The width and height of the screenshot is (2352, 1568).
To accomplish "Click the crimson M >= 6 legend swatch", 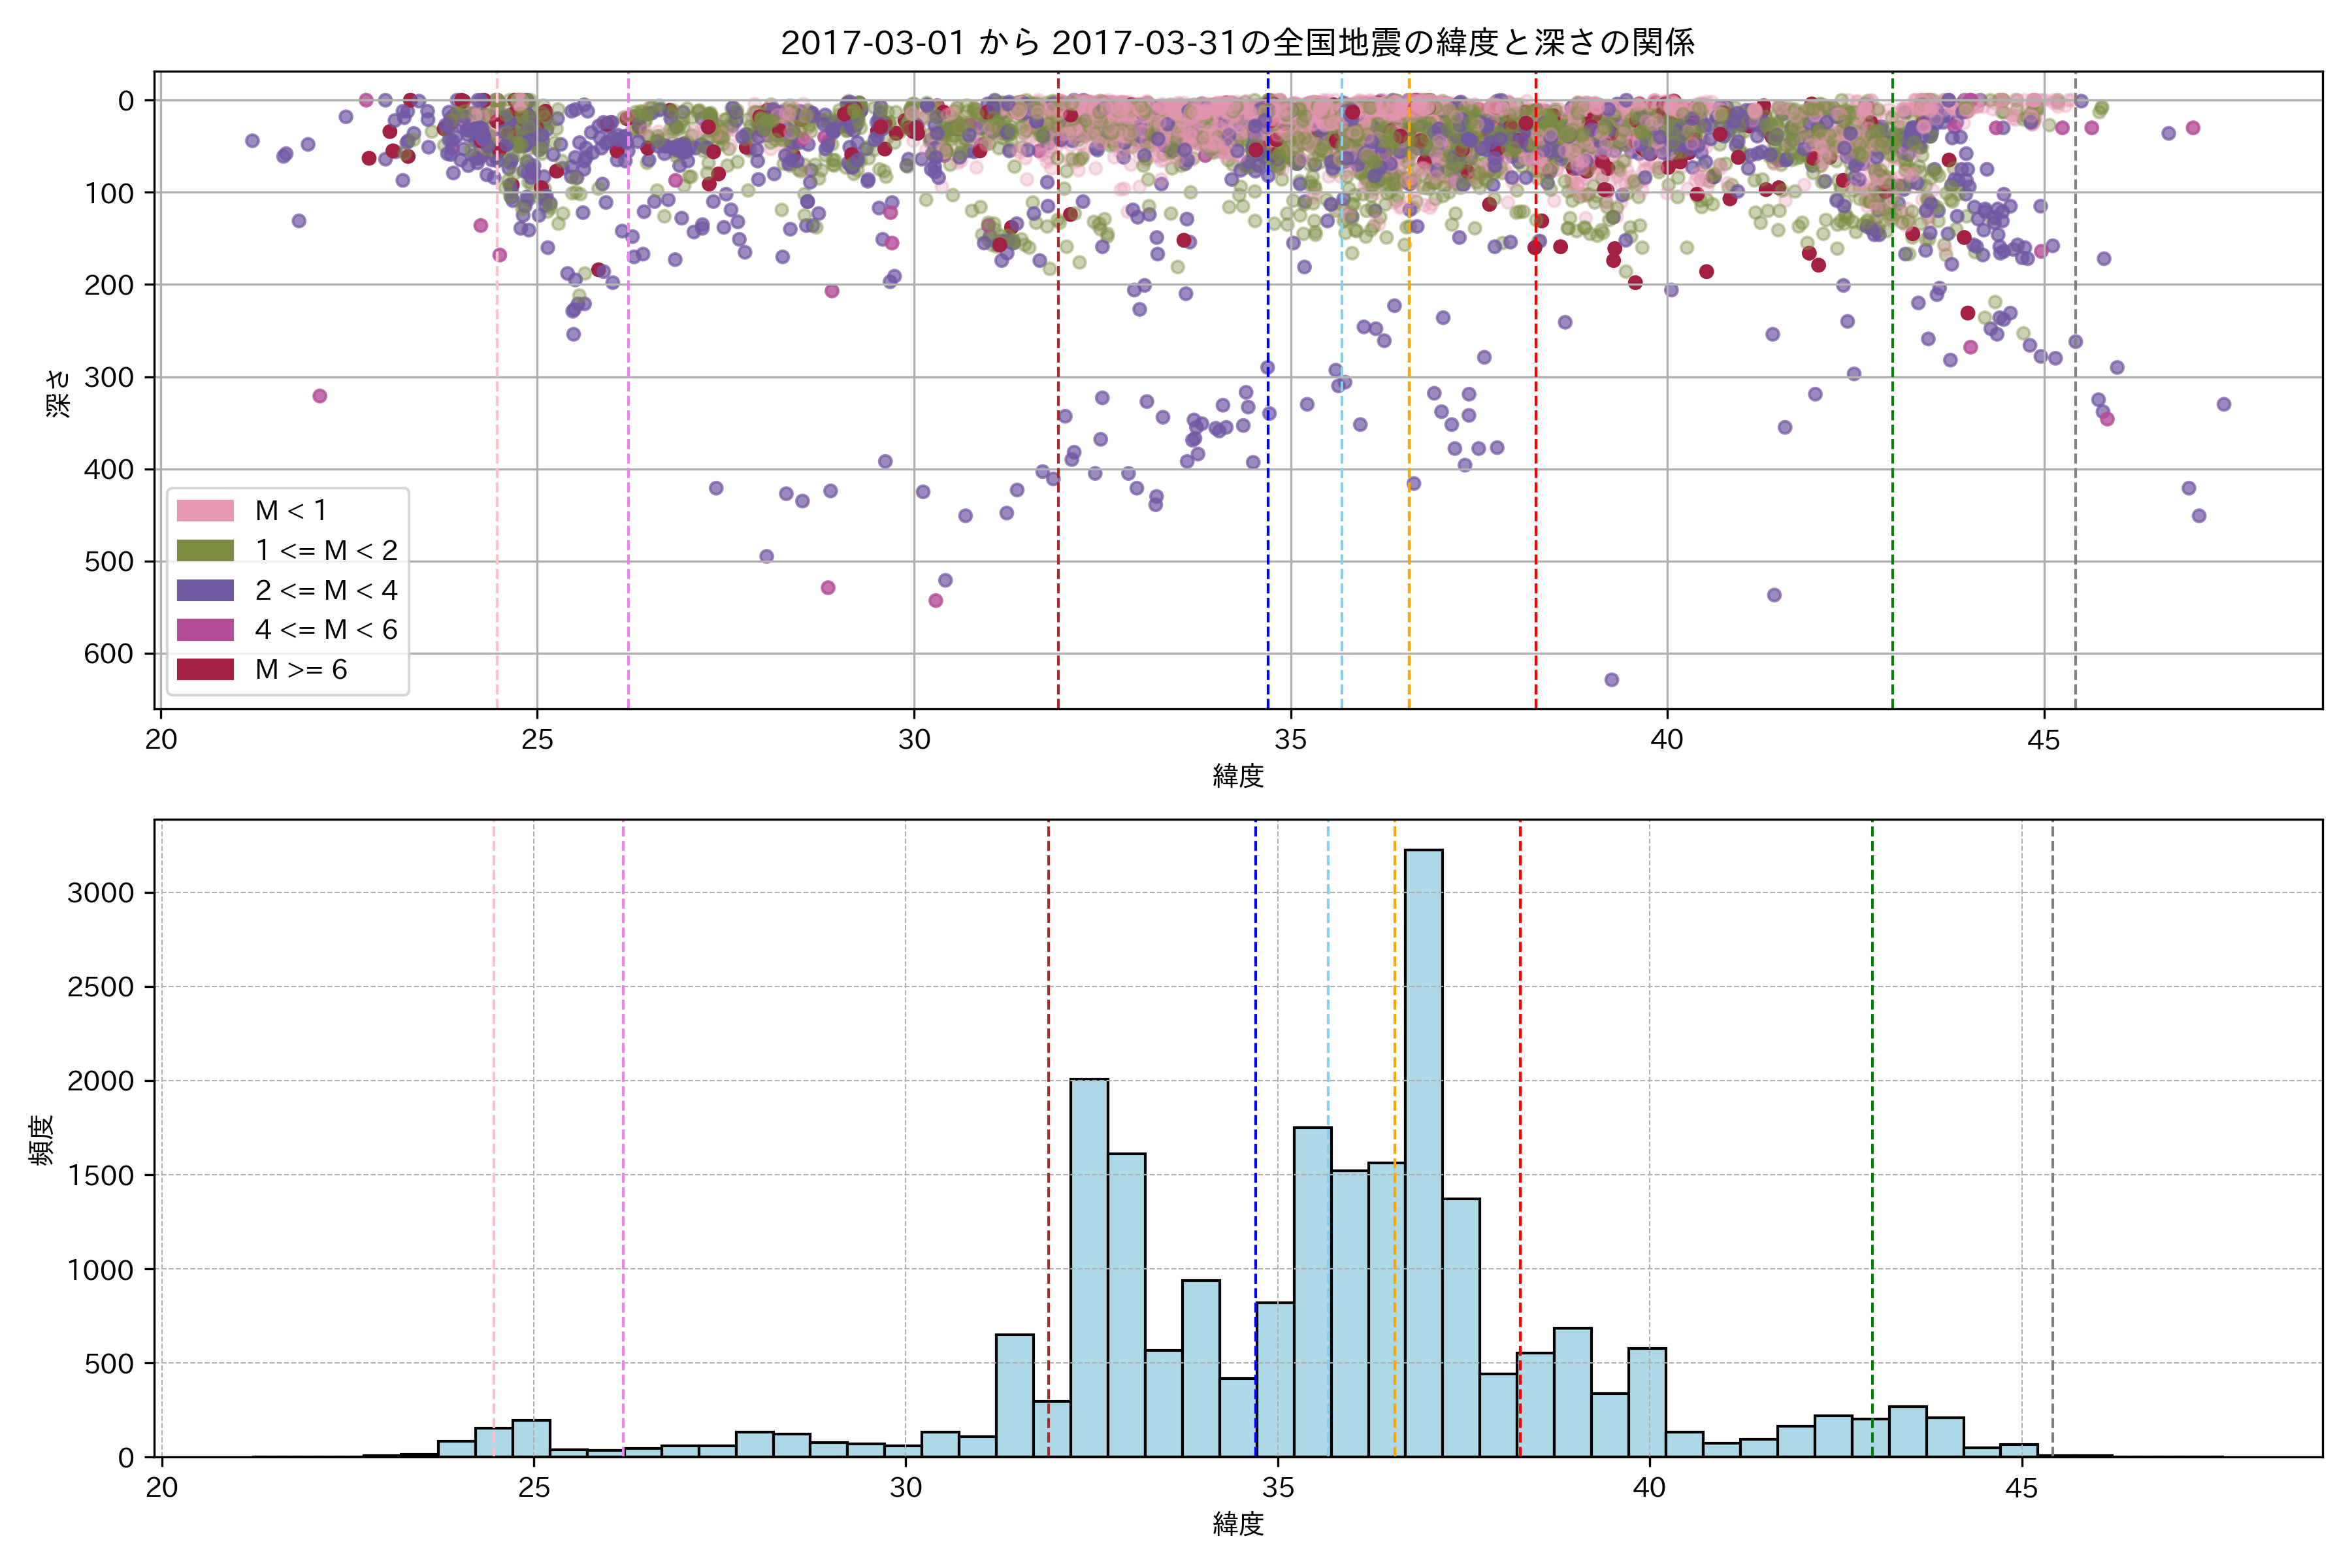I will click(205, 669).
